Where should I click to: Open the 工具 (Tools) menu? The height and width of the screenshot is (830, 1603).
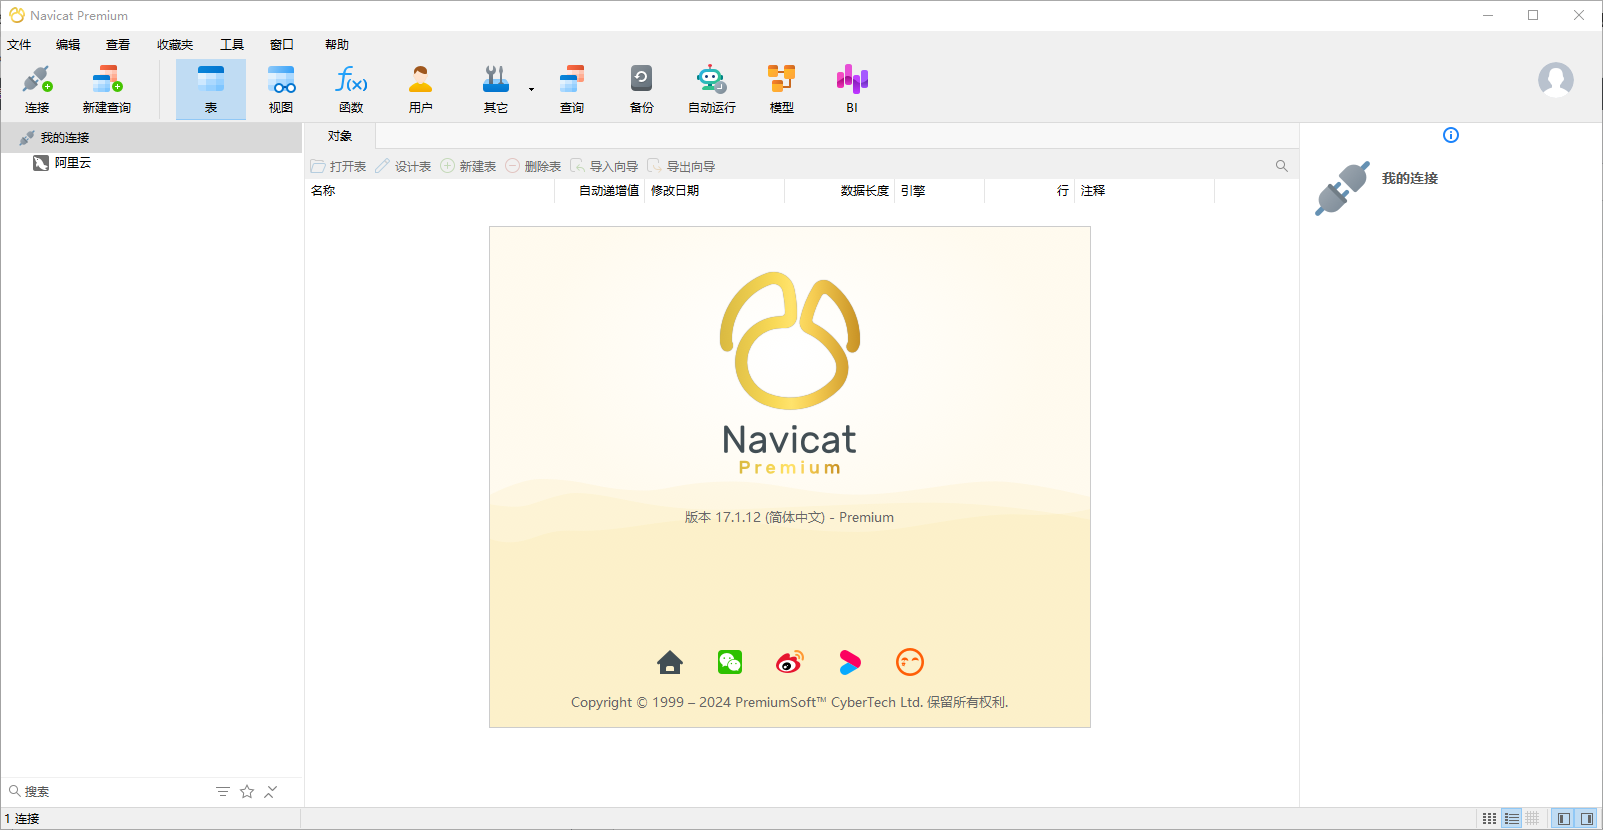(x=232, y=45)
